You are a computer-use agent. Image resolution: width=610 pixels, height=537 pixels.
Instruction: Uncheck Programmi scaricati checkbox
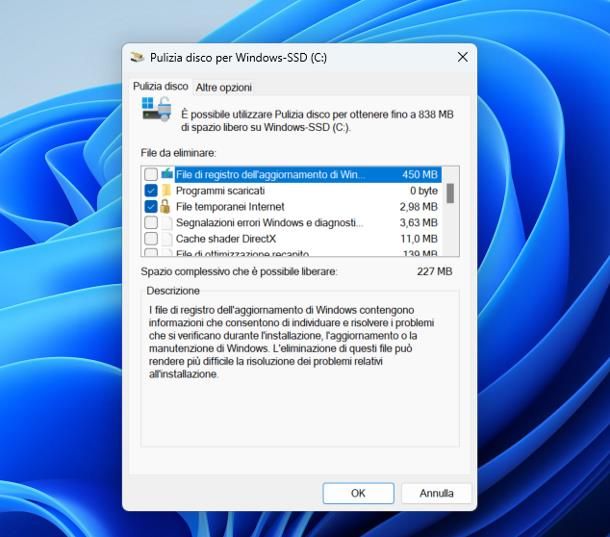151,190
